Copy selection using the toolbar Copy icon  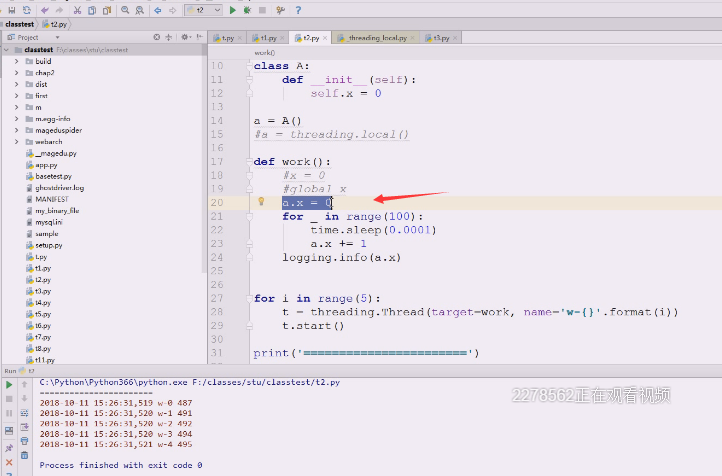tap(92, 10)
